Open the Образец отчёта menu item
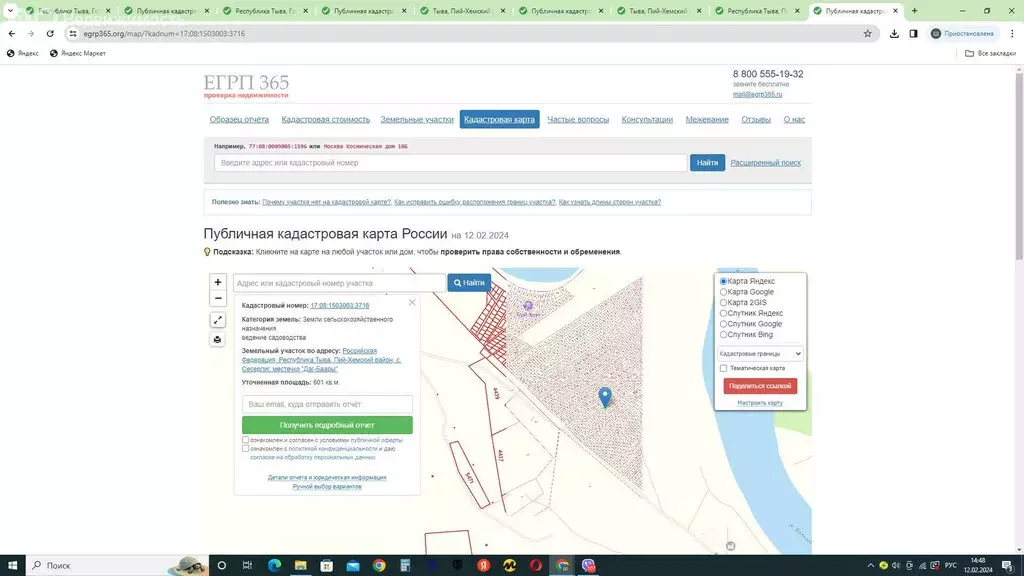This screenshot has width=1024, height=576. (239, 120)
